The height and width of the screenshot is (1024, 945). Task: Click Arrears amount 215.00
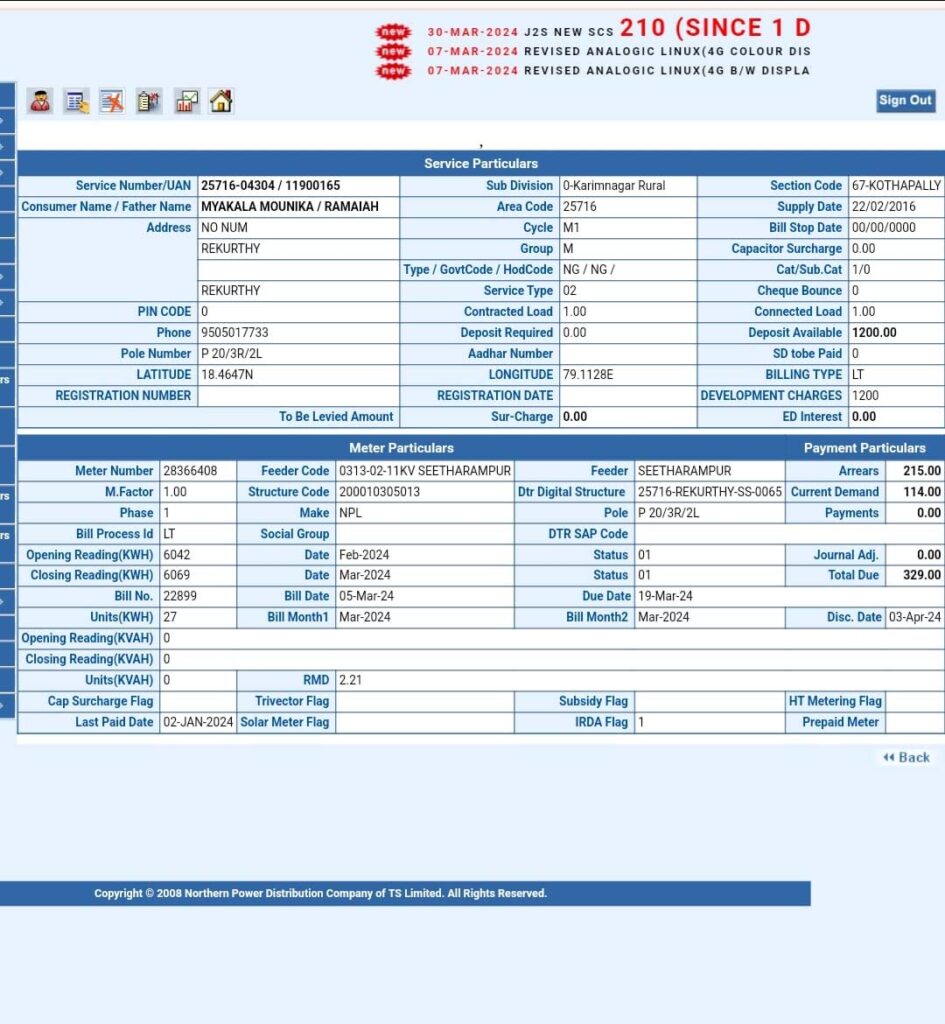921,471
